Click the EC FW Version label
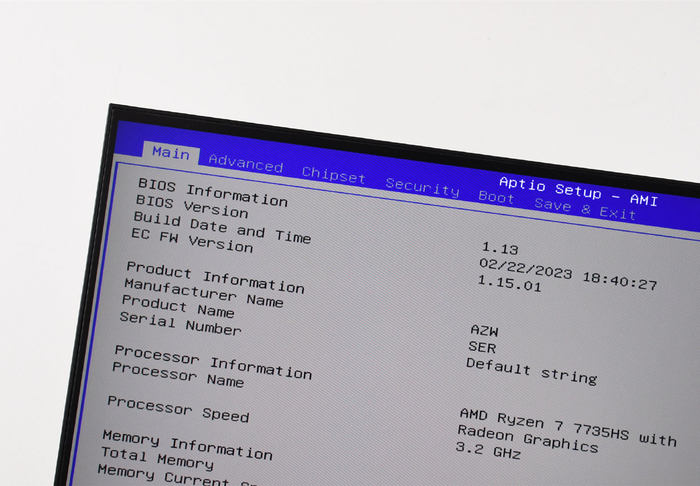700x486 pixels. point(192,241)
